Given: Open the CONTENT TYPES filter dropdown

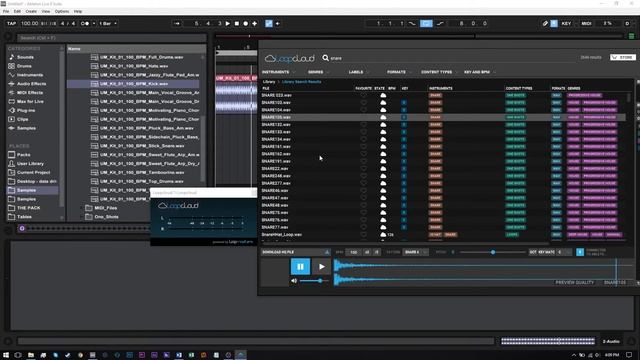Looking at the screenshot, I should click(x=439, y=72).
